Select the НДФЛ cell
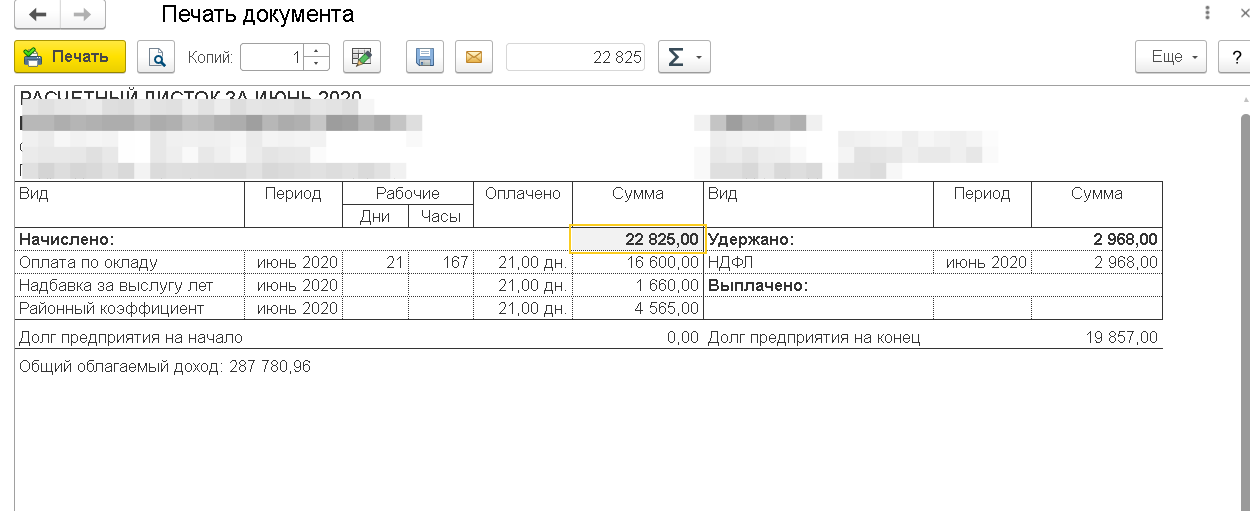Screen dimensions: 1250x511 click(x=819, y=263)
